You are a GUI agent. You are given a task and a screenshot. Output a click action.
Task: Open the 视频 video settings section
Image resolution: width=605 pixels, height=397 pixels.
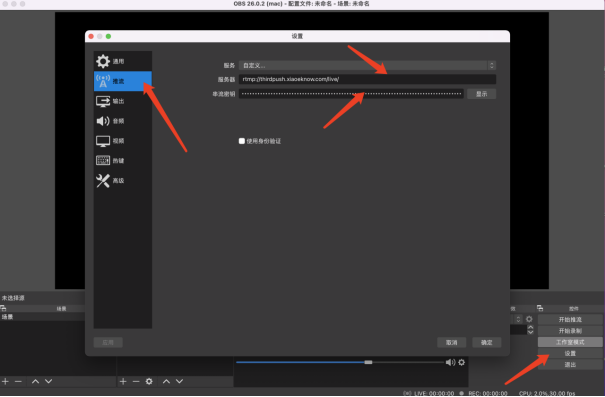tap(123, 141)
